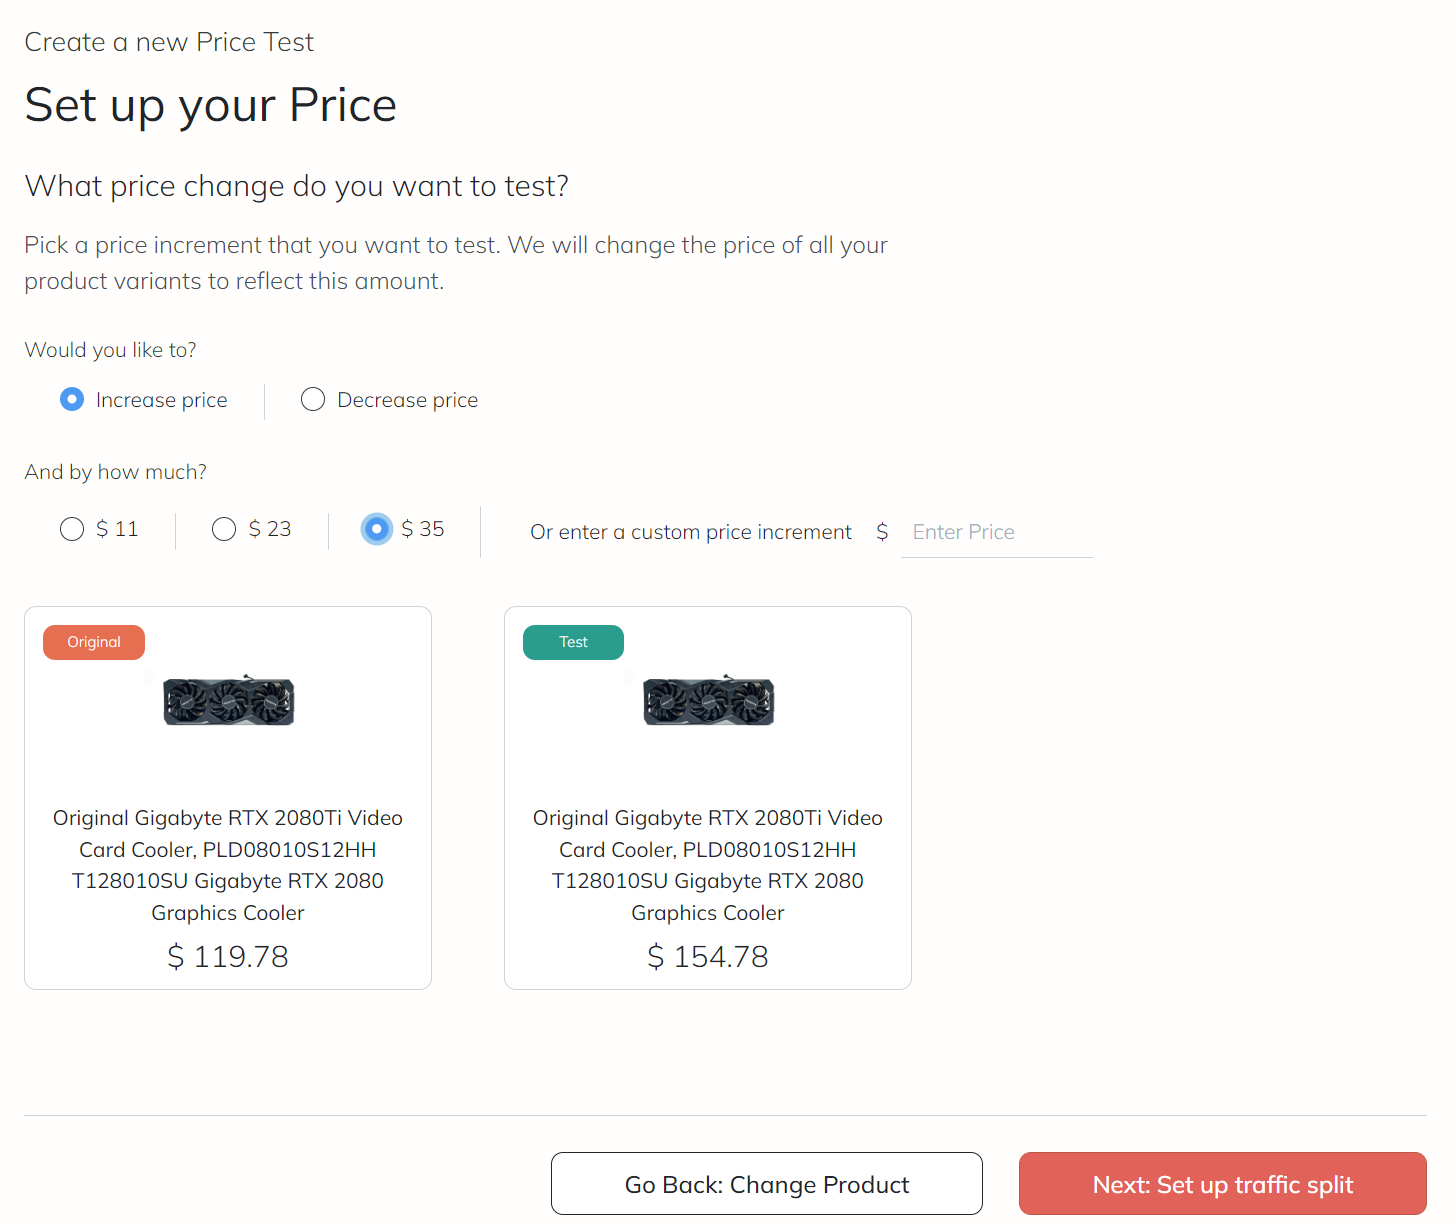Click the Go Back: Change Product button
Viewport: 1456px width, 1226px height.
(767, 1184)
